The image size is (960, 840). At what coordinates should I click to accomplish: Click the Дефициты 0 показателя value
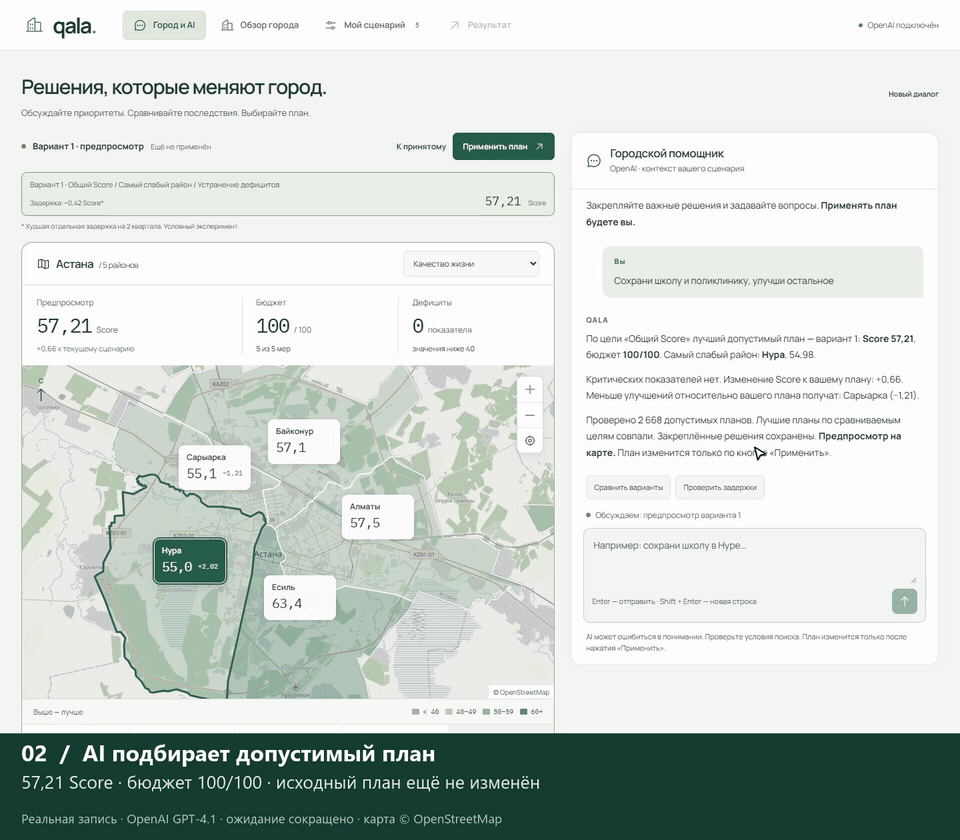click(441, 326)
